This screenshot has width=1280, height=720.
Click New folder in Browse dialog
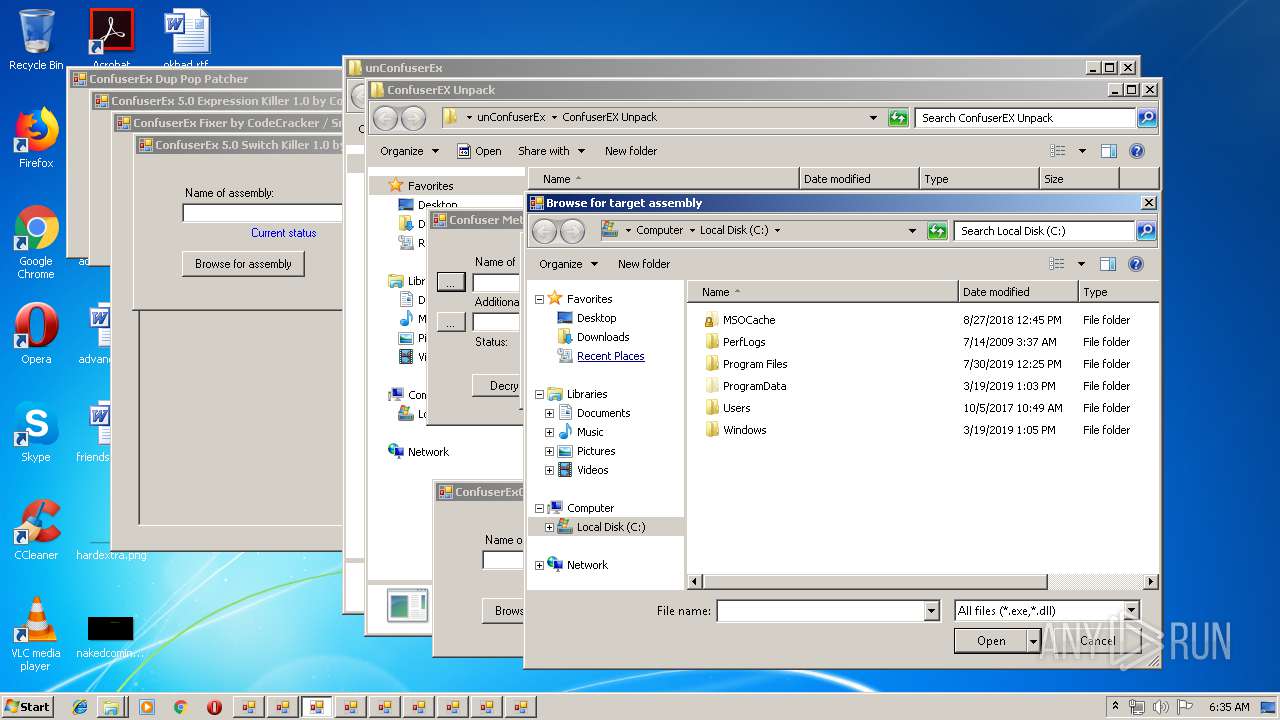pos(644,264)
